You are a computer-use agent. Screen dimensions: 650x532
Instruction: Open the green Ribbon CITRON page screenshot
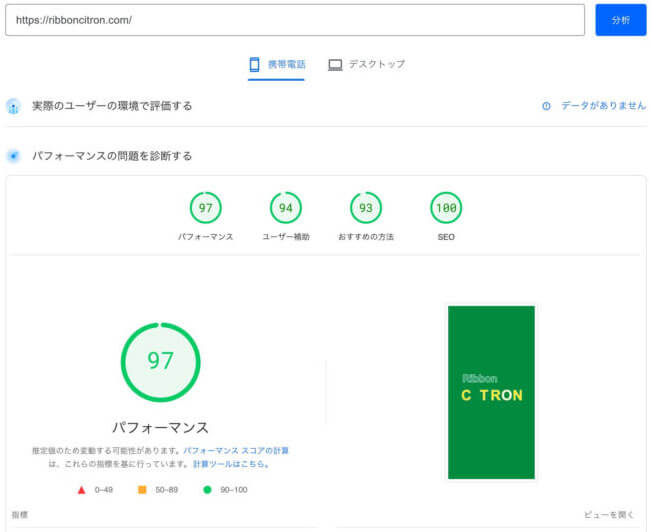(491, 392)
